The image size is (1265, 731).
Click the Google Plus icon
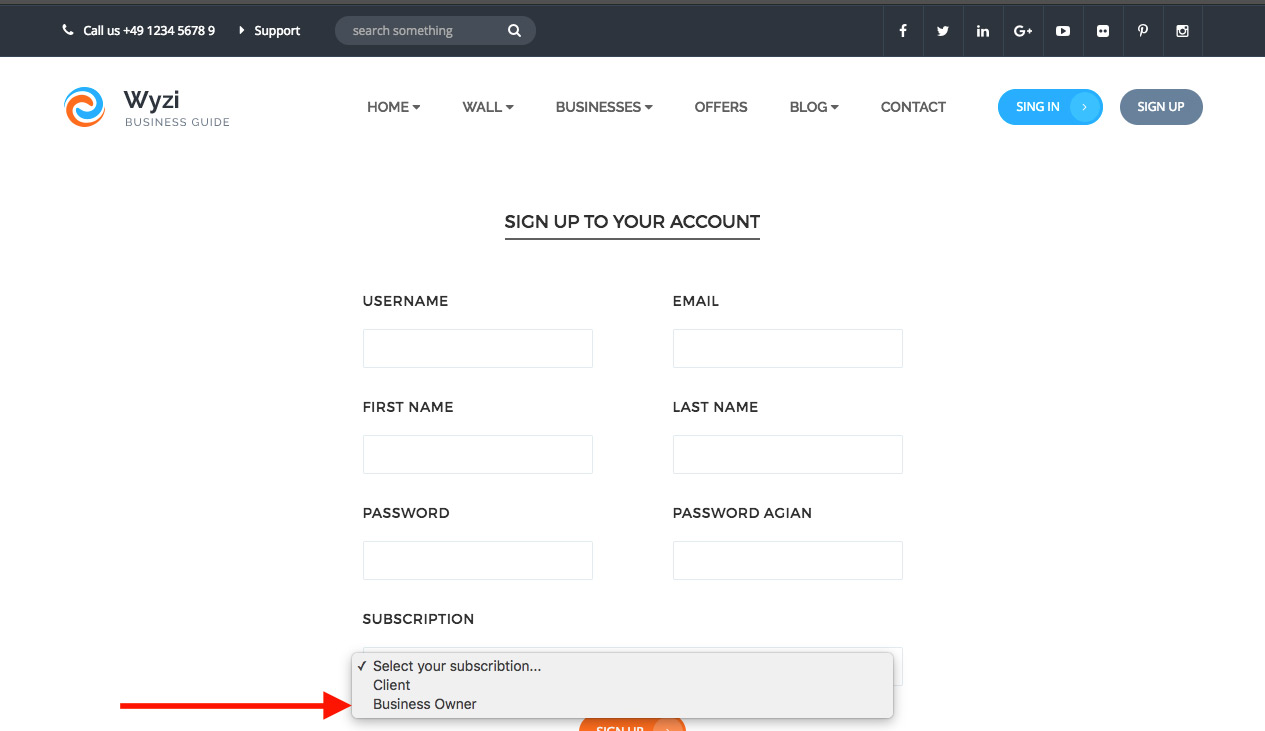1022,31
